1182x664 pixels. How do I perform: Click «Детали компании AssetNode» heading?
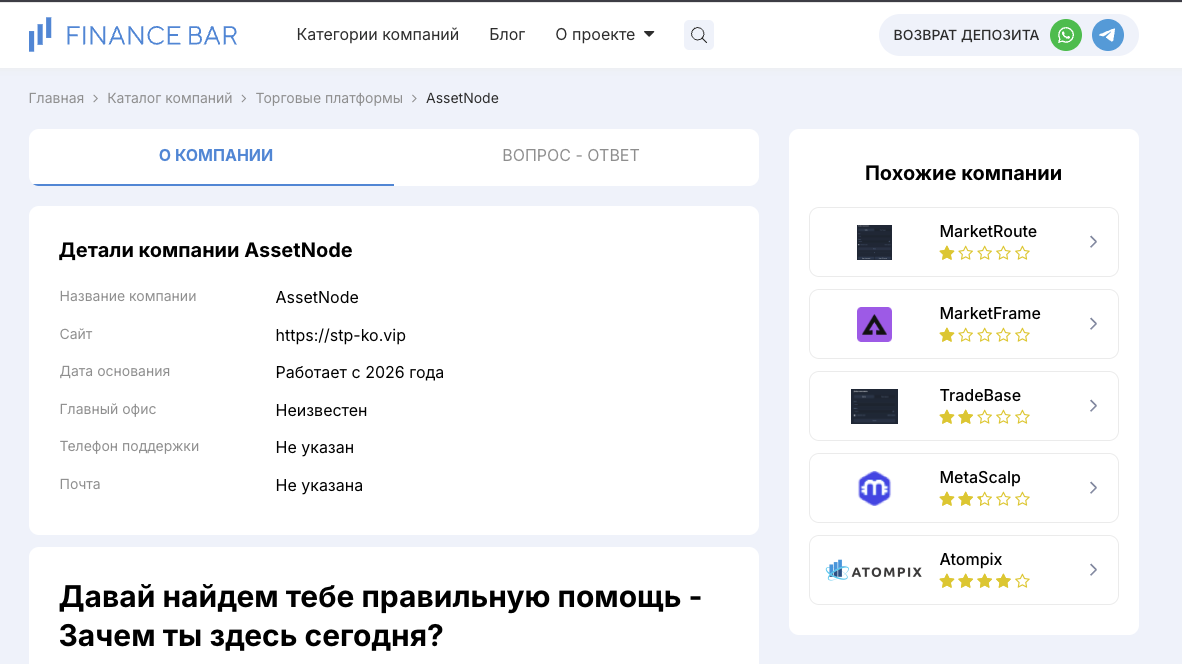206,250
